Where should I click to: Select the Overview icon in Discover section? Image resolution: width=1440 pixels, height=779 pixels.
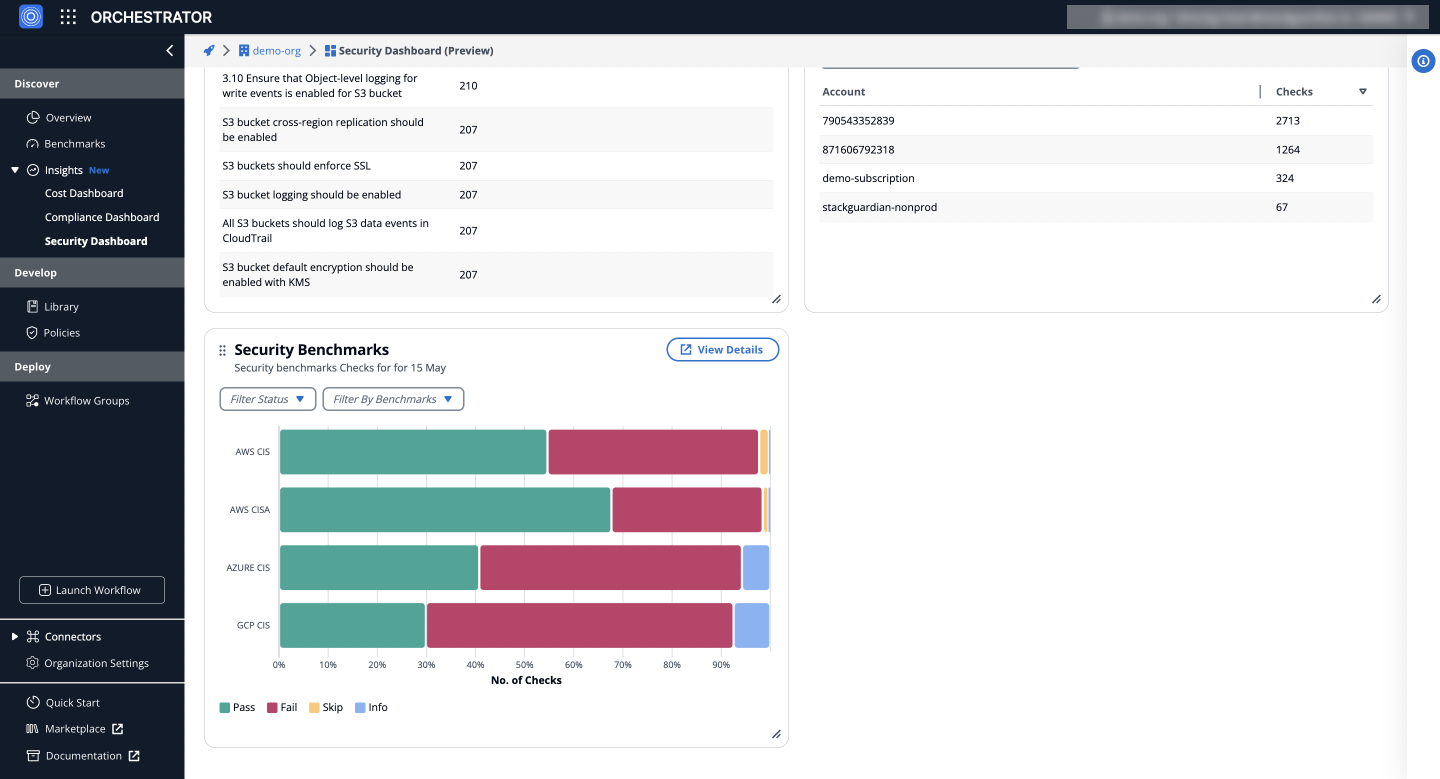[31, 117]
